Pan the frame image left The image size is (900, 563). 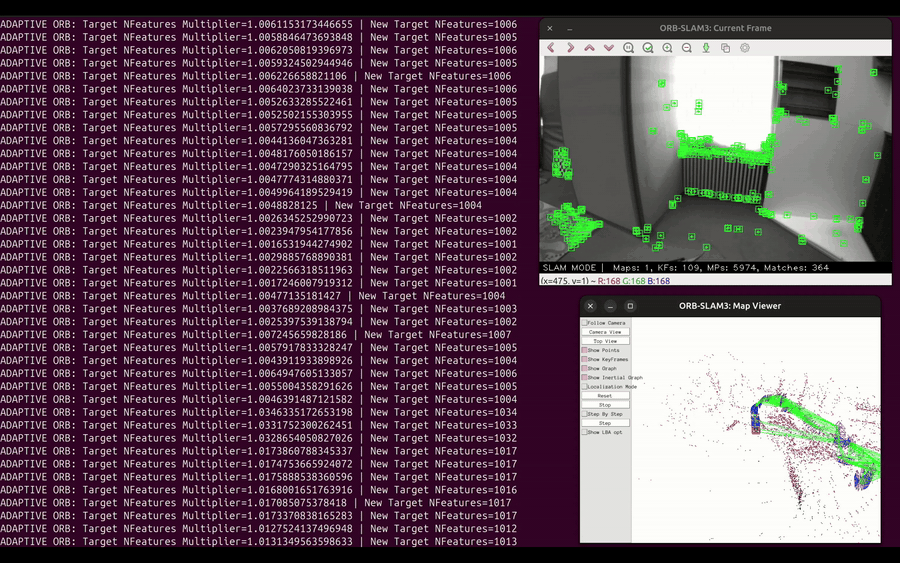(551, 48)
